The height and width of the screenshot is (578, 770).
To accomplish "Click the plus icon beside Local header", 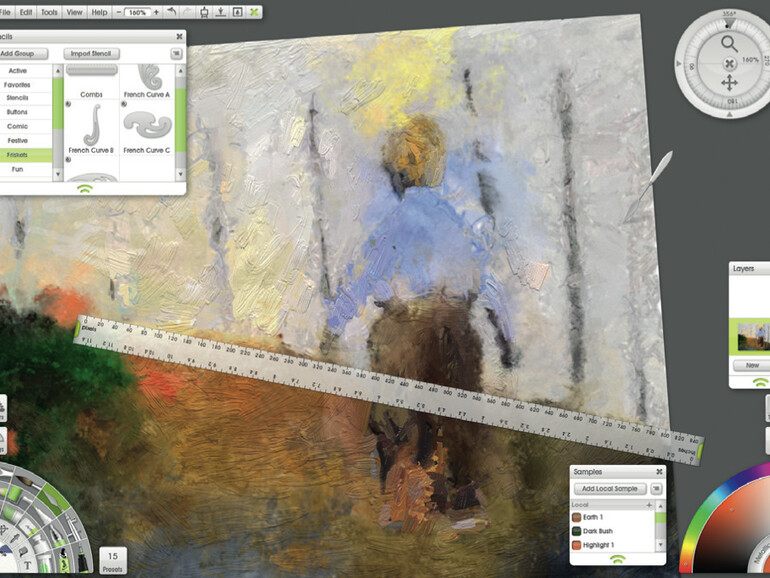I will (649, 505).
